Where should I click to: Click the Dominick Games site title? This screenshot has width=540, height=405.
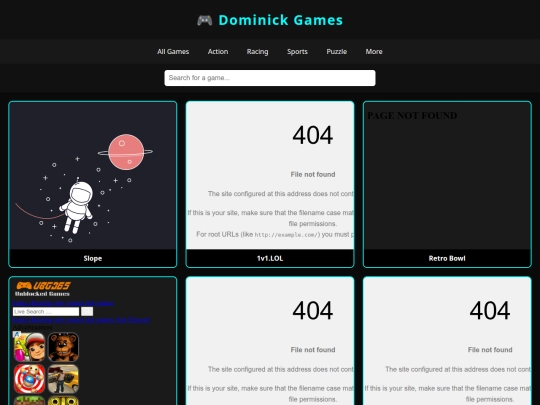[x=281, y=20]
